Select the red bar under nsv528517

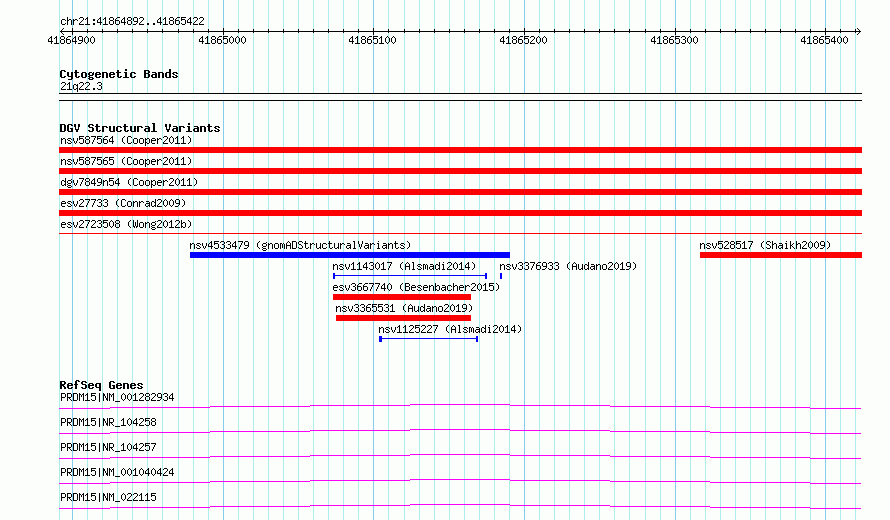pyautogui.click(x=781, y=255)
